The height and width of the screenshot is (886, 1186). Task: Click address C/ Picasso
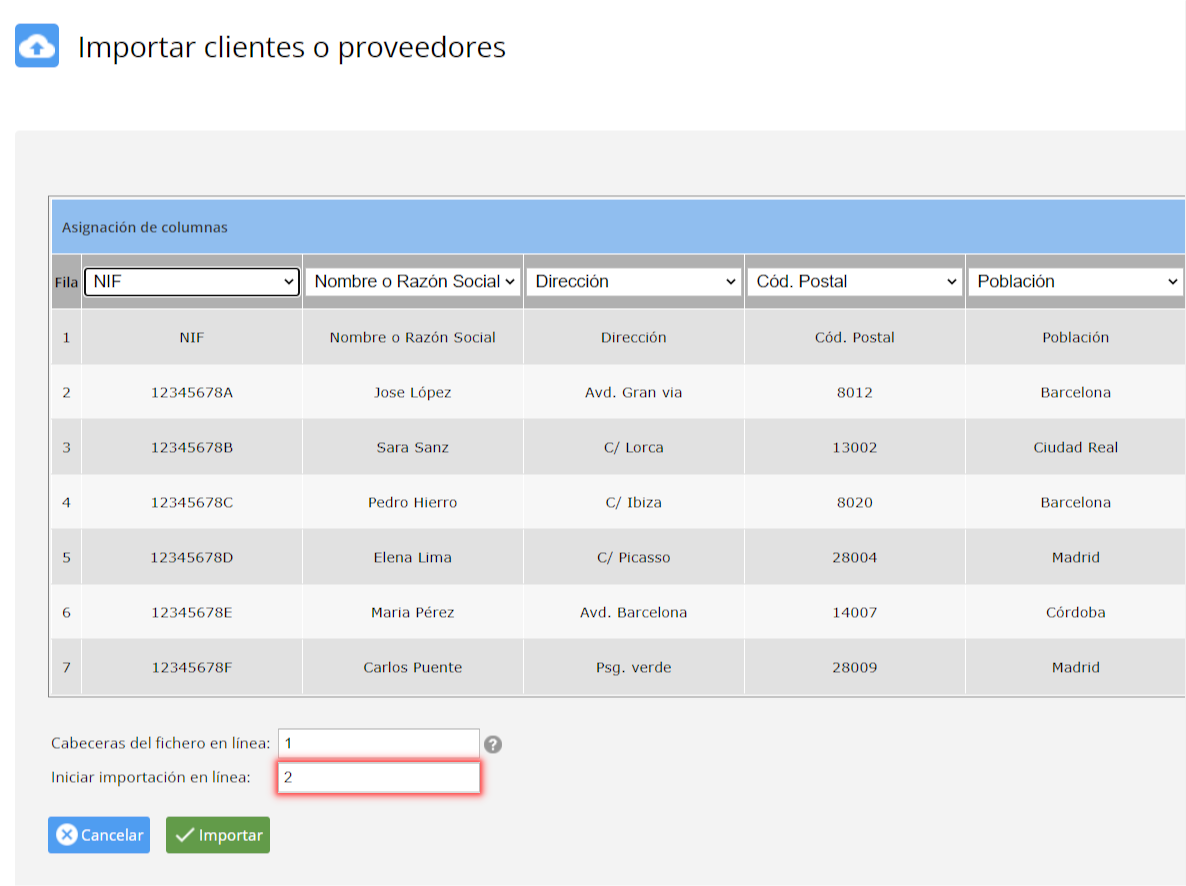coord(634,558)
